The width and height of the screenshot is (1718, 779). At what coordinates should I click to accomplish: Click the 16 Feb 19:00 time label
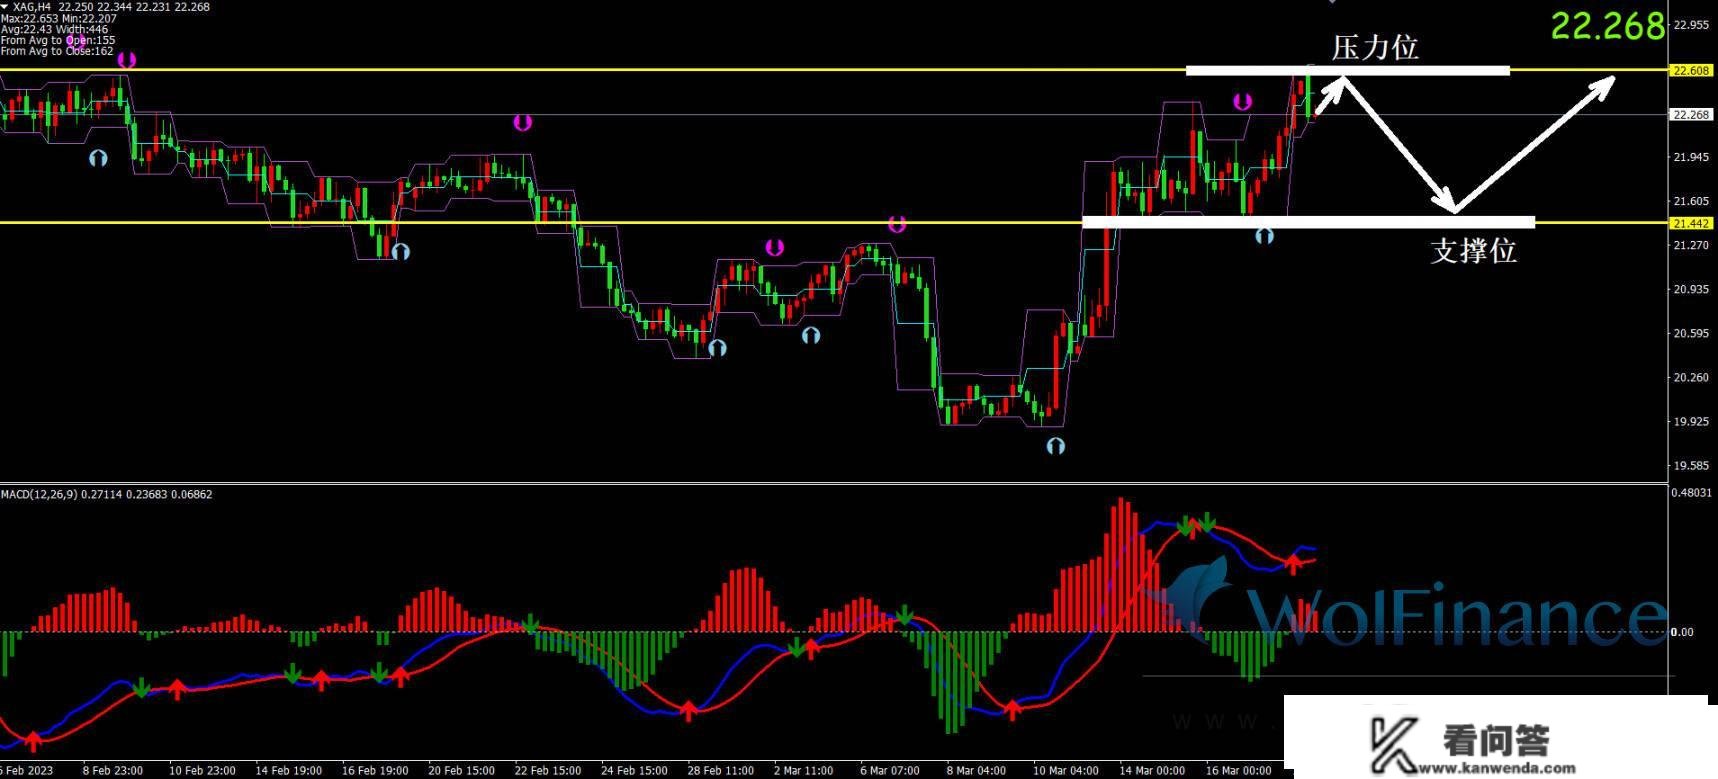[x=375, y=771]
